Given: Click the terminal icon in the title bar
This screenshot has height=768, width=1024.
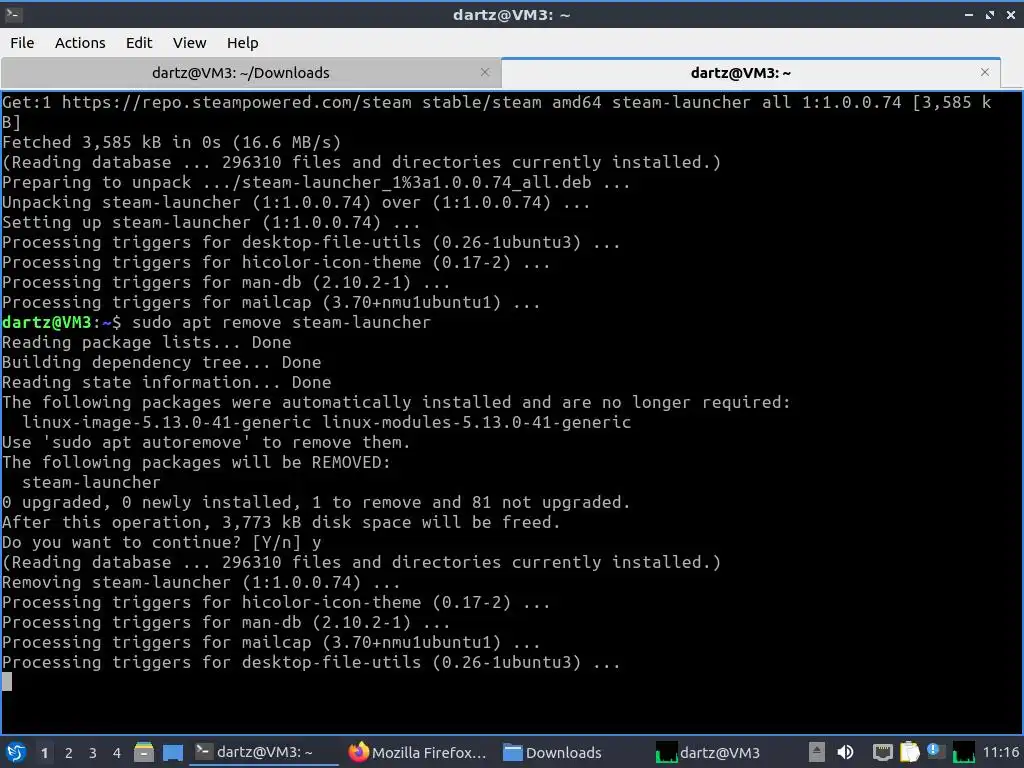Looking at the screenshot, I should pos(13,14).
